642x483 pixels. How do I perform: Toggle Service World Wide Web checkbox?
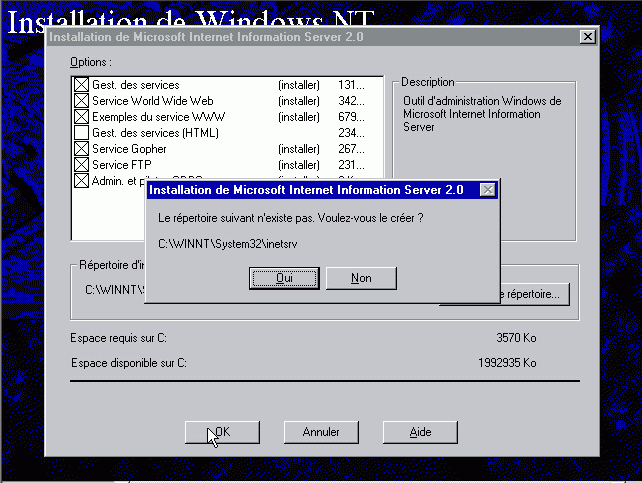81,101
